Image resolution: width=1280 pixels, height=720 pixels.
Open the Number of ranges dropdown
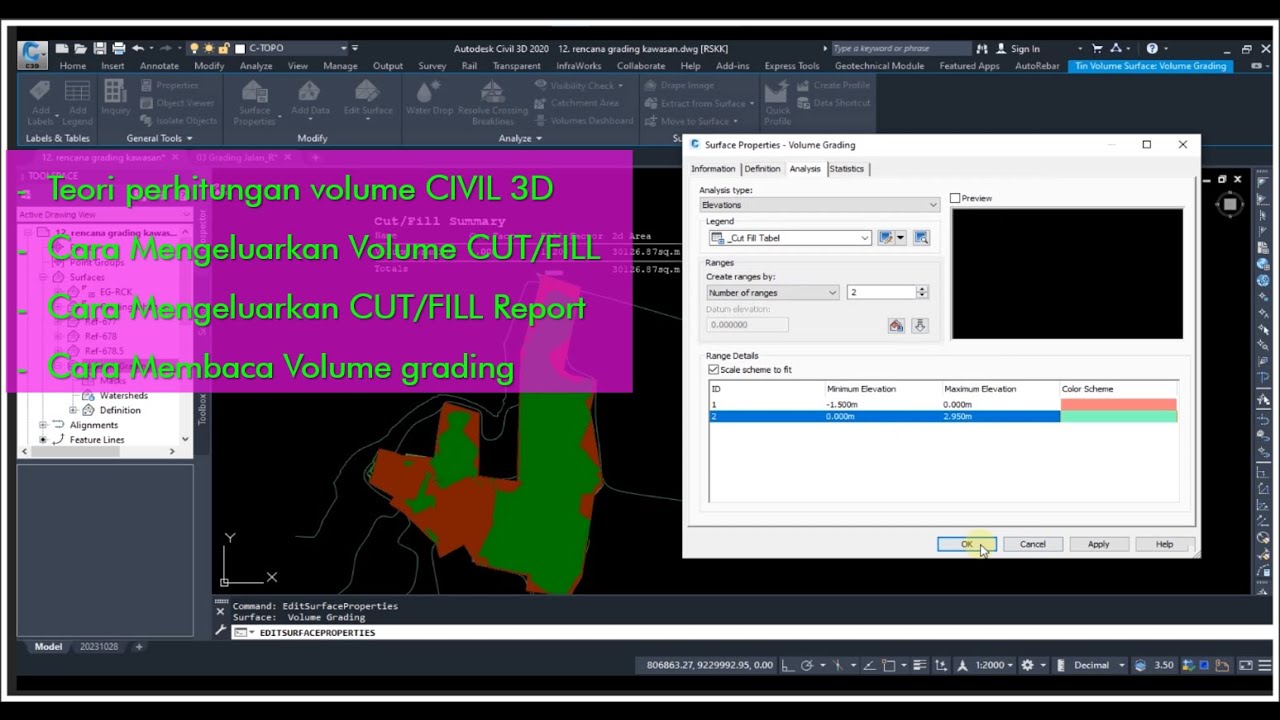pos(772,292)
